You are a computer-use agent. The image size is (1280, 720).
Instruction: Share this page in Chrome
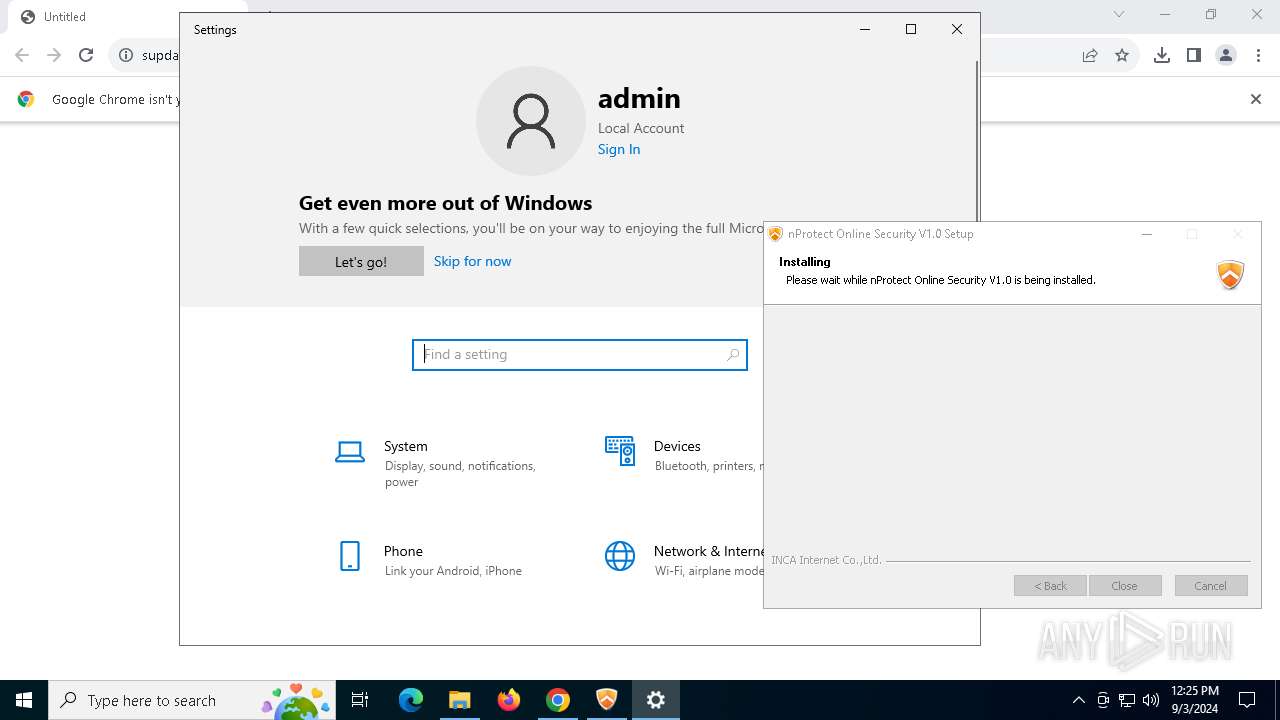[1090, 55]
